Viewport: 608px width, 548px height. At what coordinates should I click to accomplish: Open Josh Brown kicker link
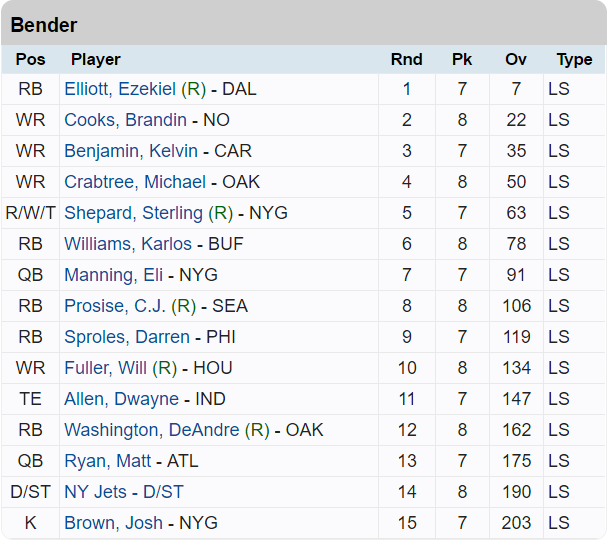[111, 523]
